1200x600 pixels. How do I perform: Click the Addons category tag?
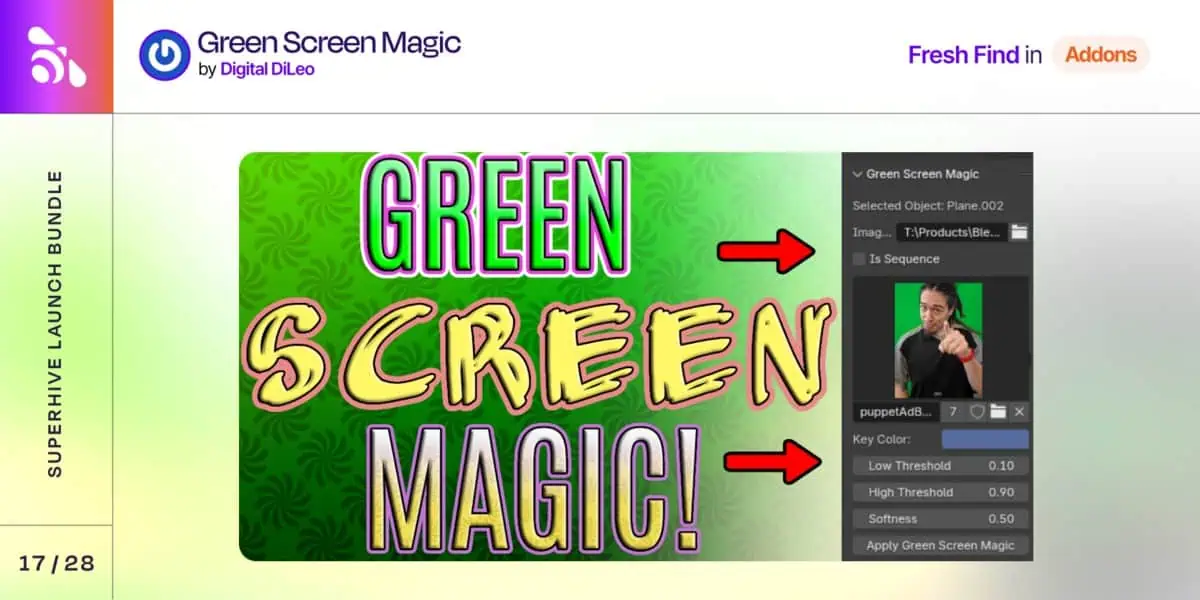1101,55
